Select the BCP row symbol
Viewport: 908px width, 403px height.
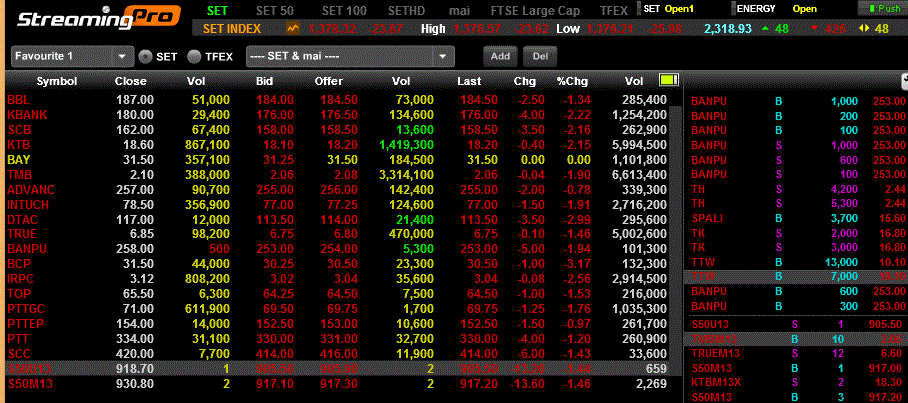pos(19,265)
